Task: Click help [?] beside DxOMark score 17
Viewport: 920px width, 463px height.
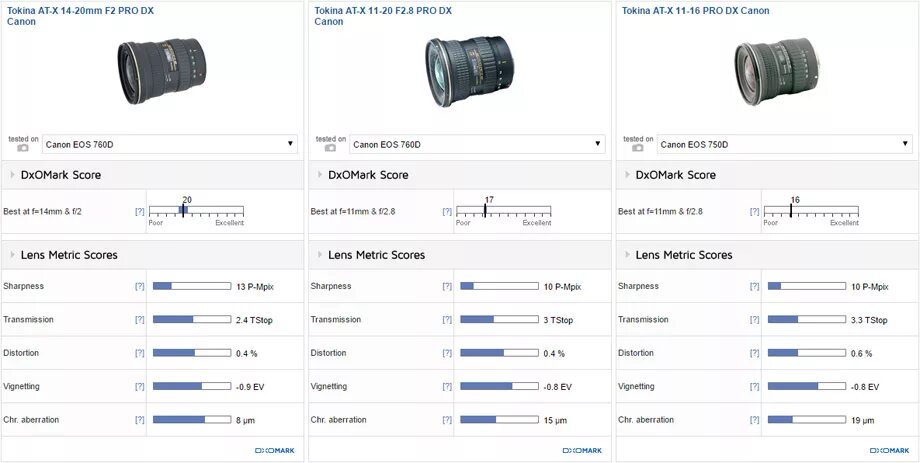Action: pos(447,212)
